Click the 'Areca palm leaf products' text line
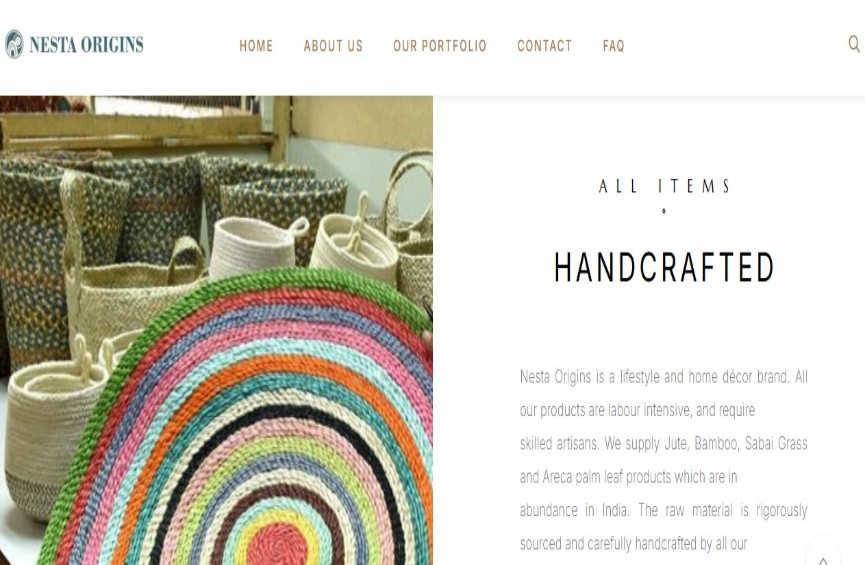 tap(628, 477)
